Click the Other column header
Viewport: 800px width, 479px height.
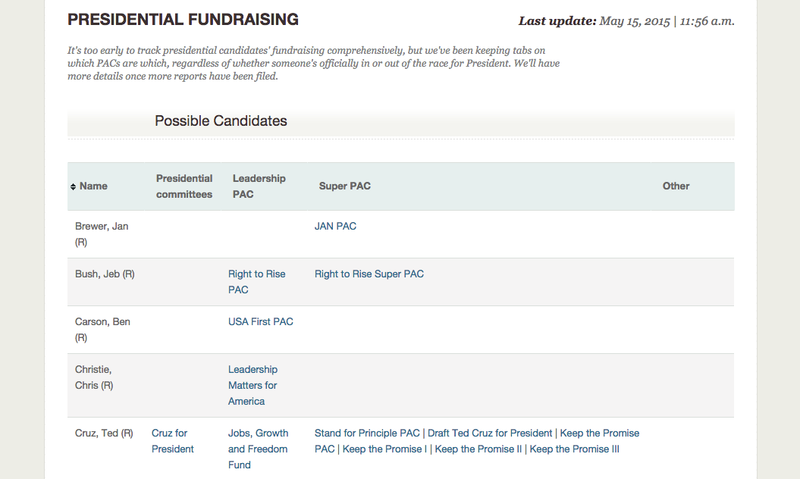click(676, 186)
